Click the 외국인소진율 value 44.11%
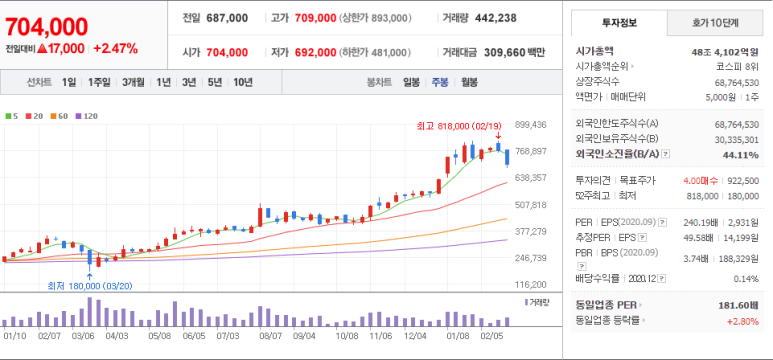Image resolution: width=773 pixels, height=360 pixels. 742,155
